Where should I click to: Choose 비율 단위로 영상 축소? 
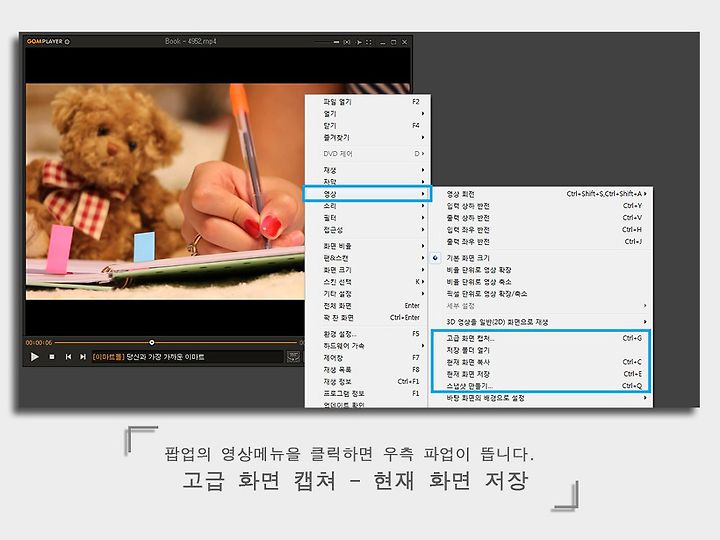click(540, 282)
